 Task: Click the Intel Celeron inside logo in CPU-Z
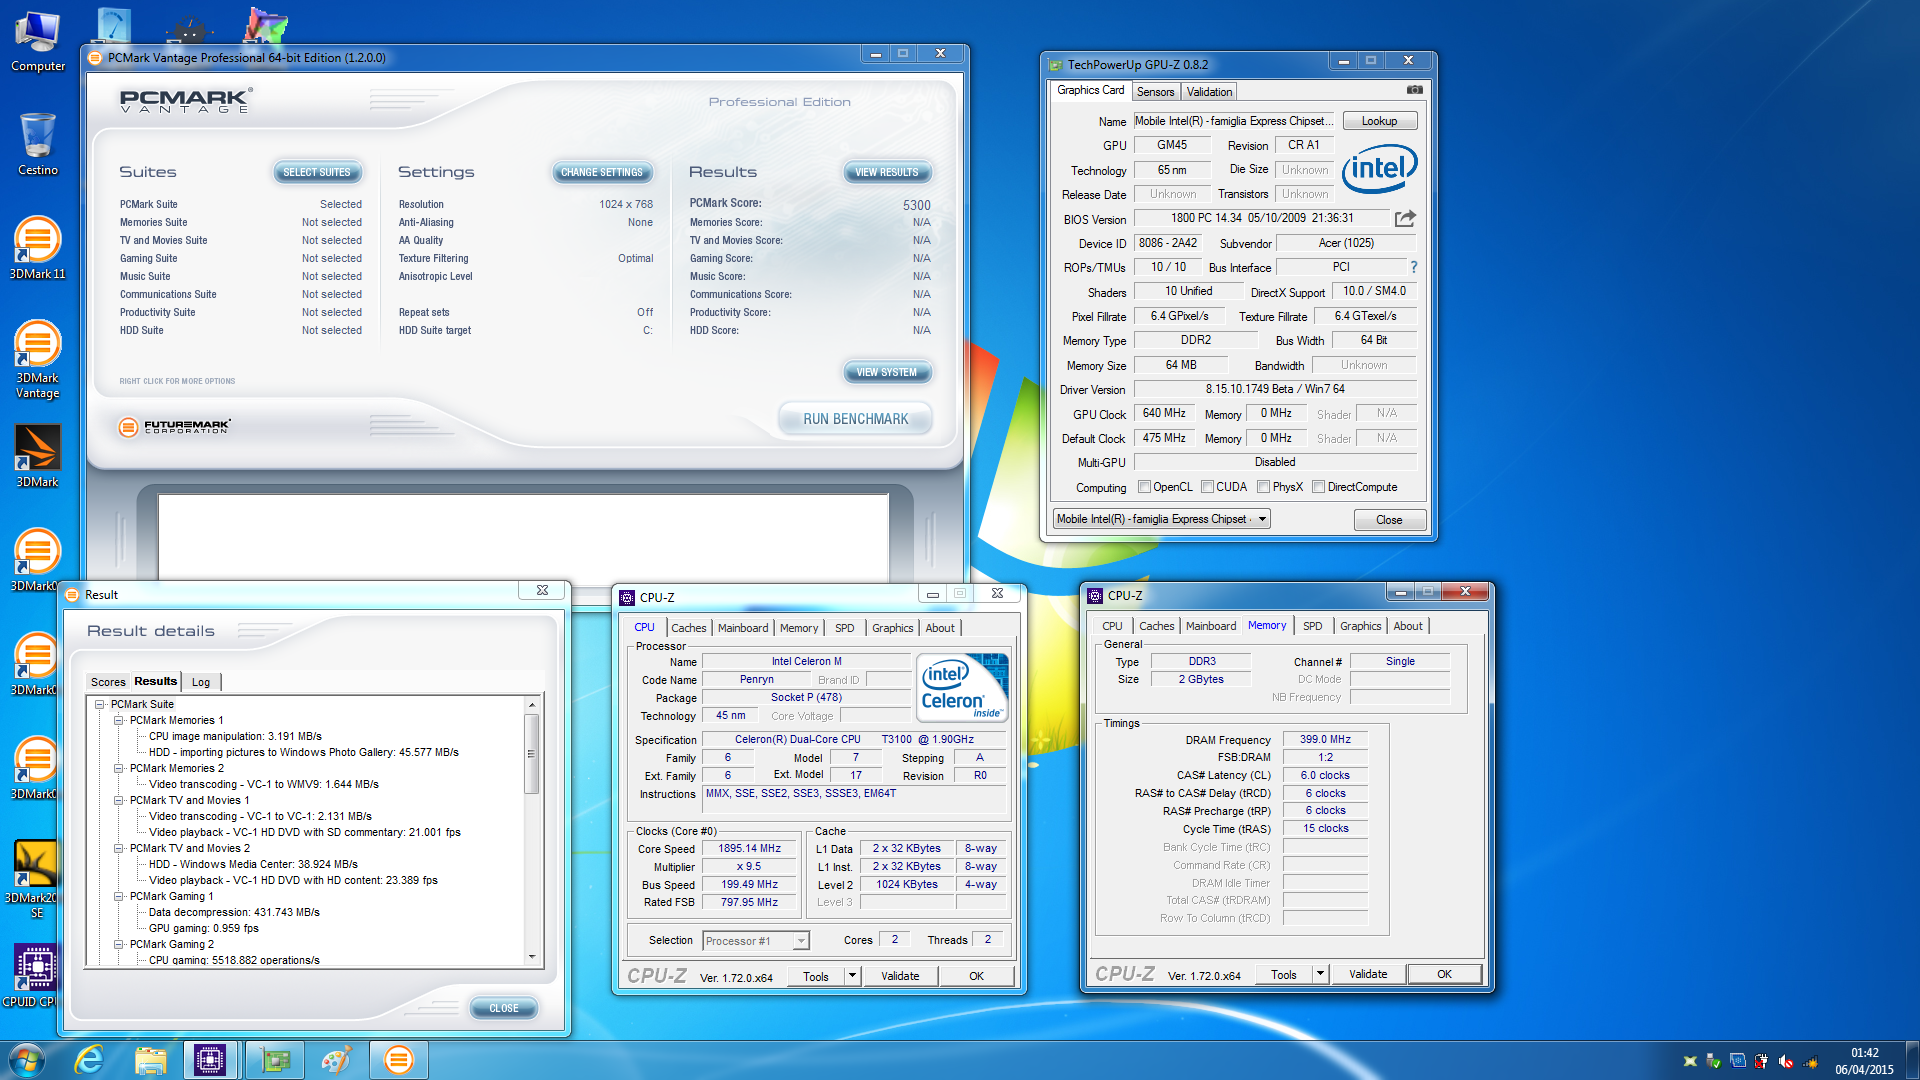click(x=964, y=688)
